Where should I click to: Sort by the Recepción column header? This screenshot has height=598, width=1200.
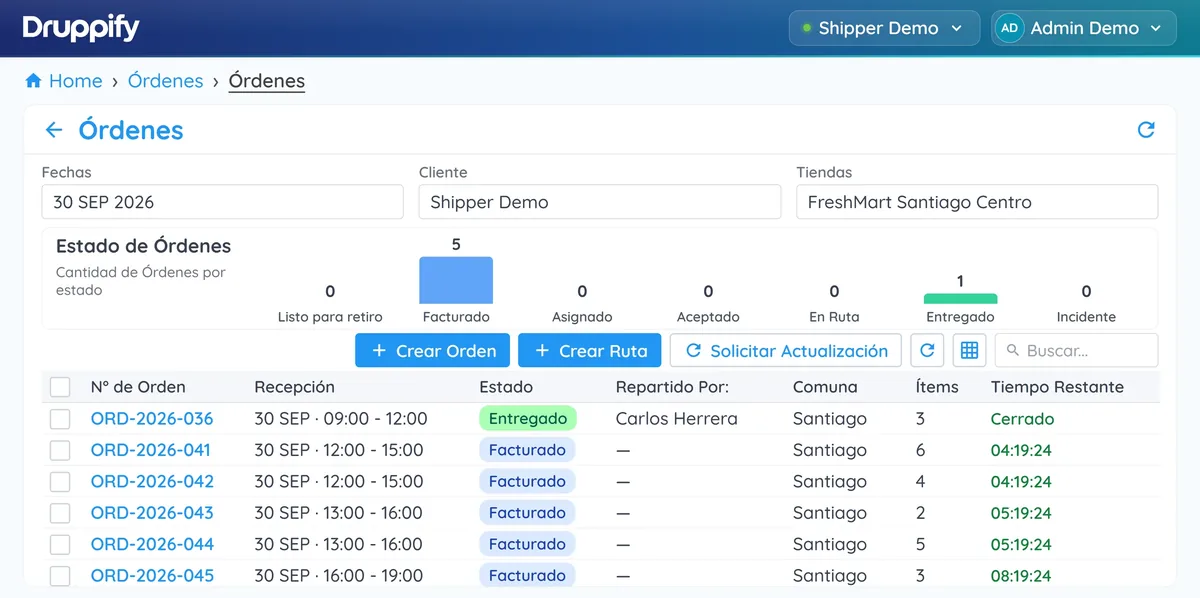point(294,387)
